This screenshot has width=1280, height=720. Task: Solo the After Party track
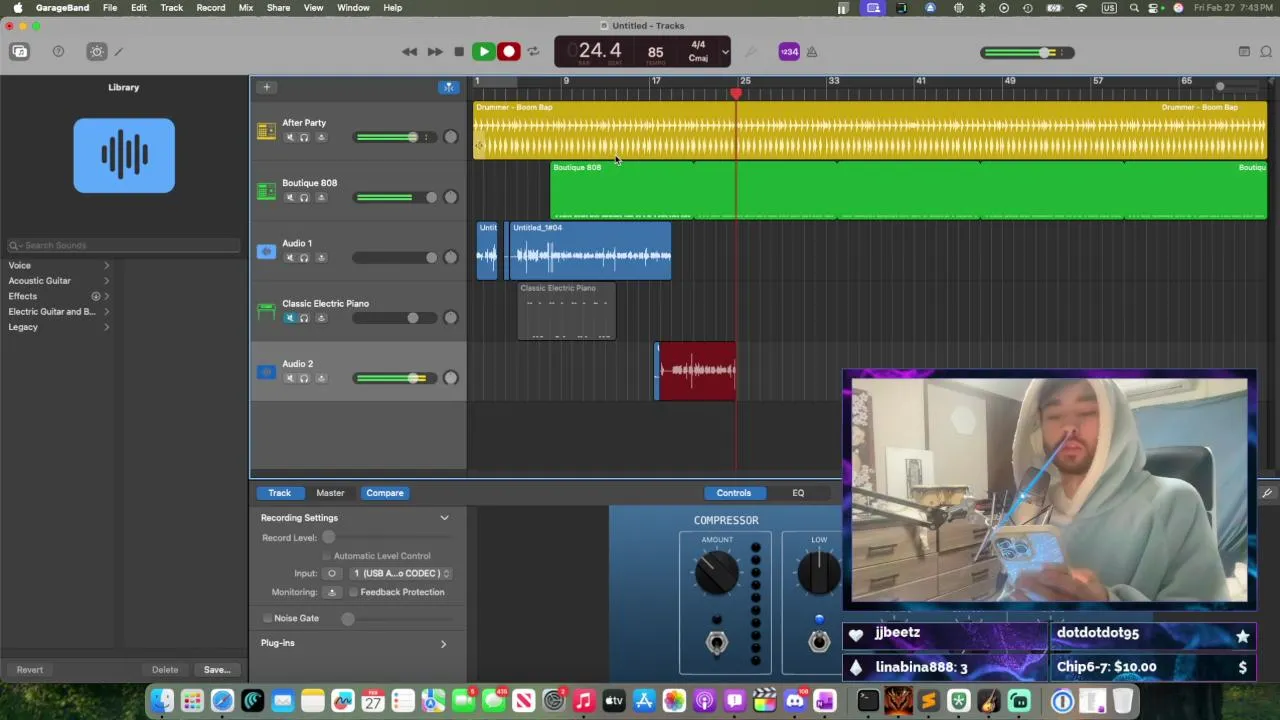click(304, 137)
